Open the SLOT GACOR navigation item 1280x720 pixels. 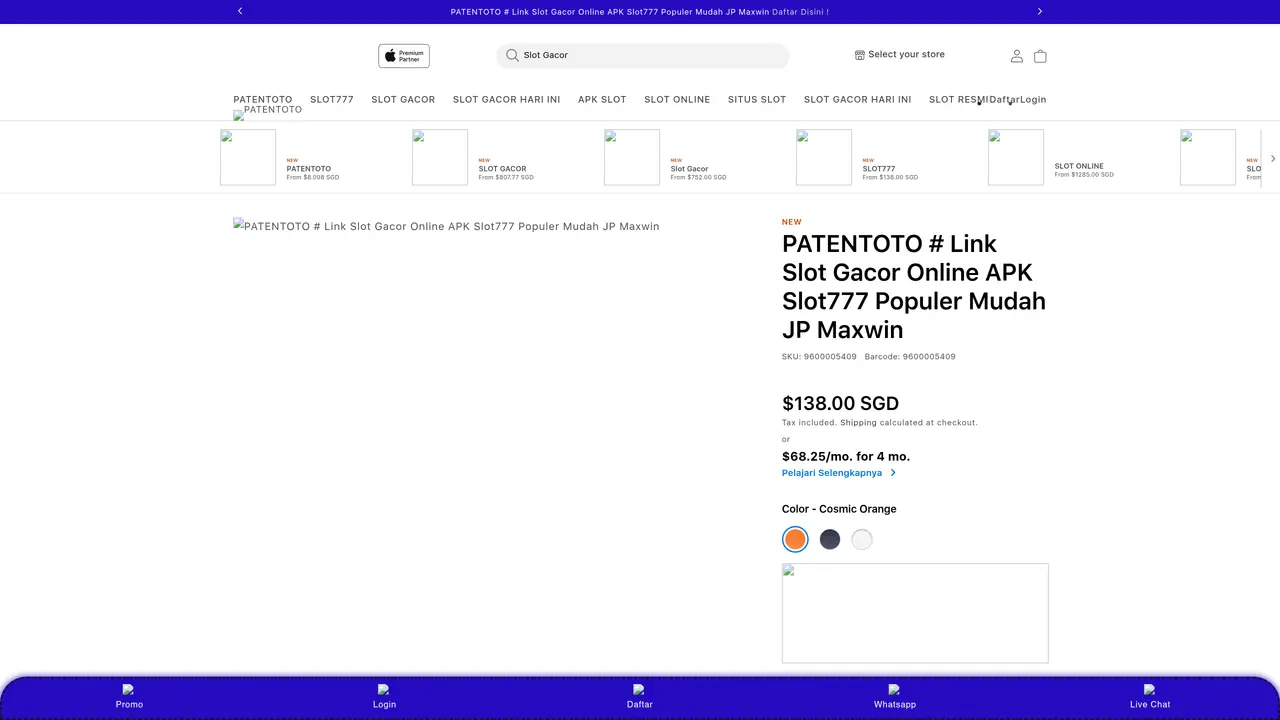point(403,99)
